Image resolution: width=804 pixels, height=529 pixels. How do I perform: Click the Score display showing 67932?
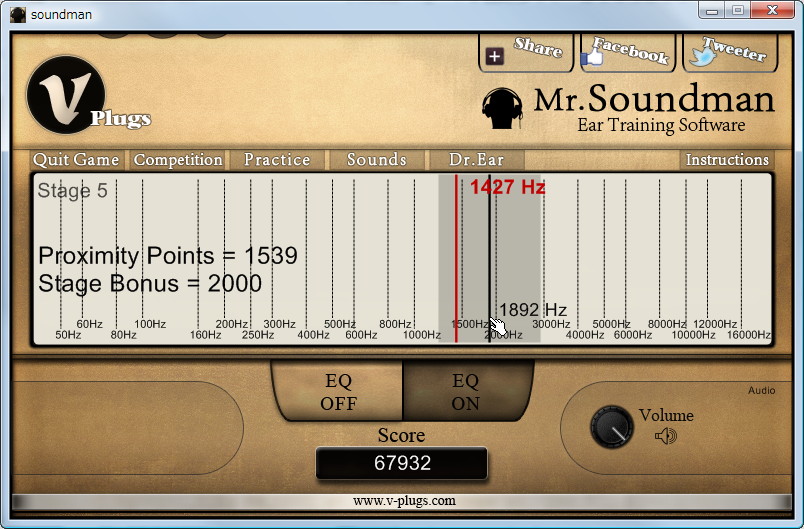click(x=402, y=463)
